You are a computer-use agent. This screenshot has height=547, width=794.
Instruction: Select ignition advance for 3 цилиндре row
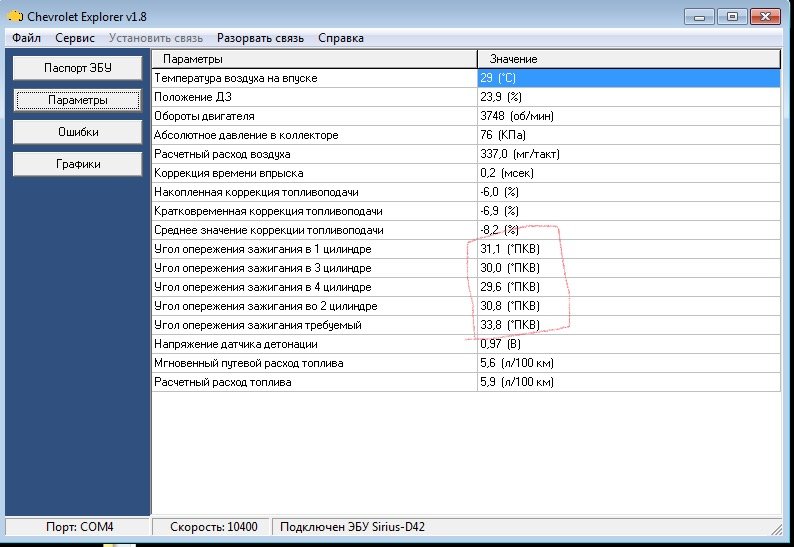[466, 268]
